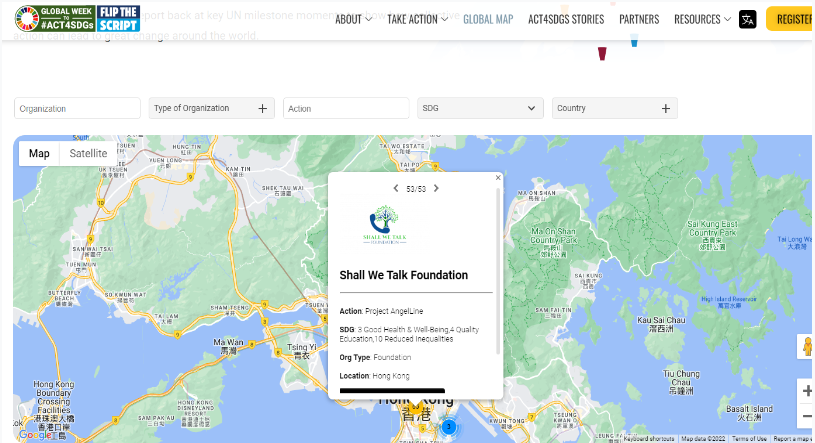Image resolution: width=815 pixels, height=443 pixels.
Task: Click the Flip The Script logo
Action: [x=118, y=19]
